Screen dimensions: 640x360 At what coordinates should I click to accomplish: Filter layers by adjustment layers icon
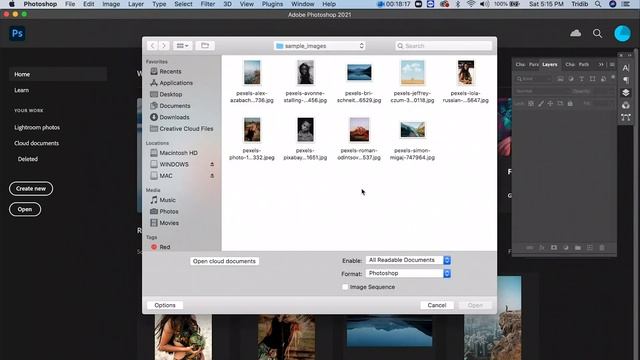coord(571,79)
